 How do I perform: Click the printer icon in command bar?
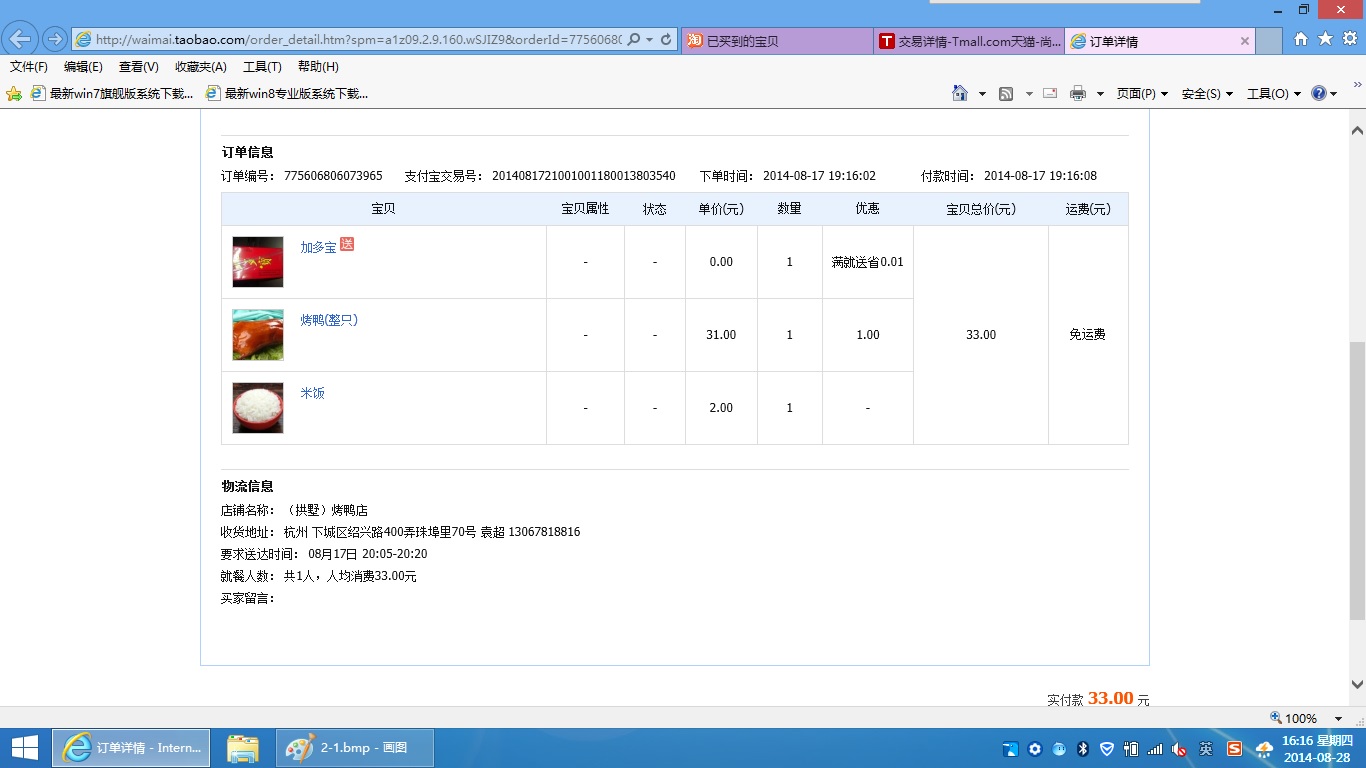[x=1077, y=93]
